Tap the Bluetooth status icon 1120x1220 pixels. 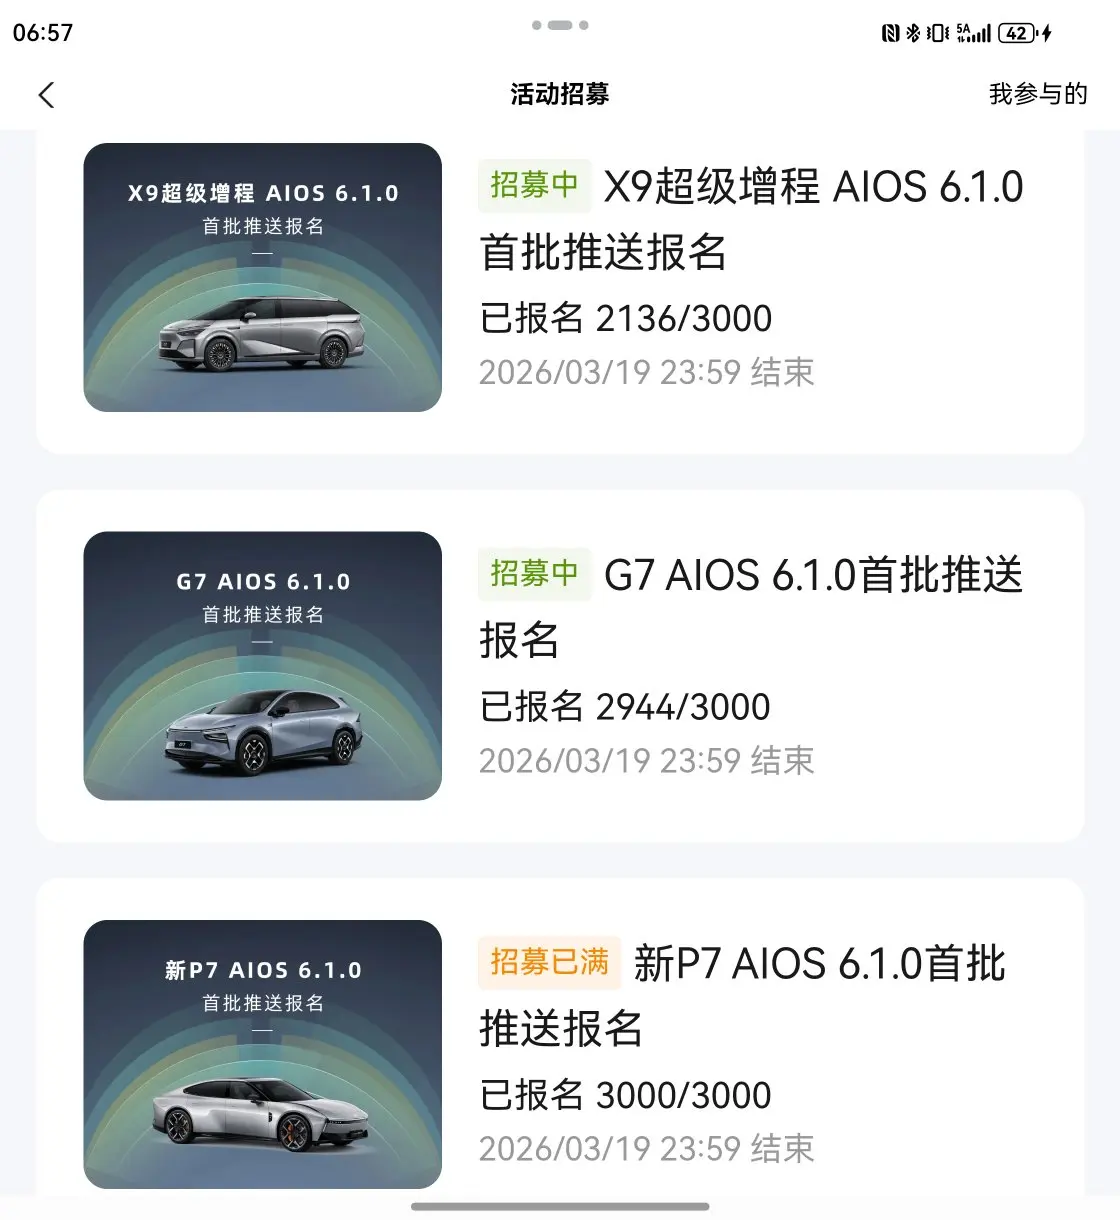913,33
